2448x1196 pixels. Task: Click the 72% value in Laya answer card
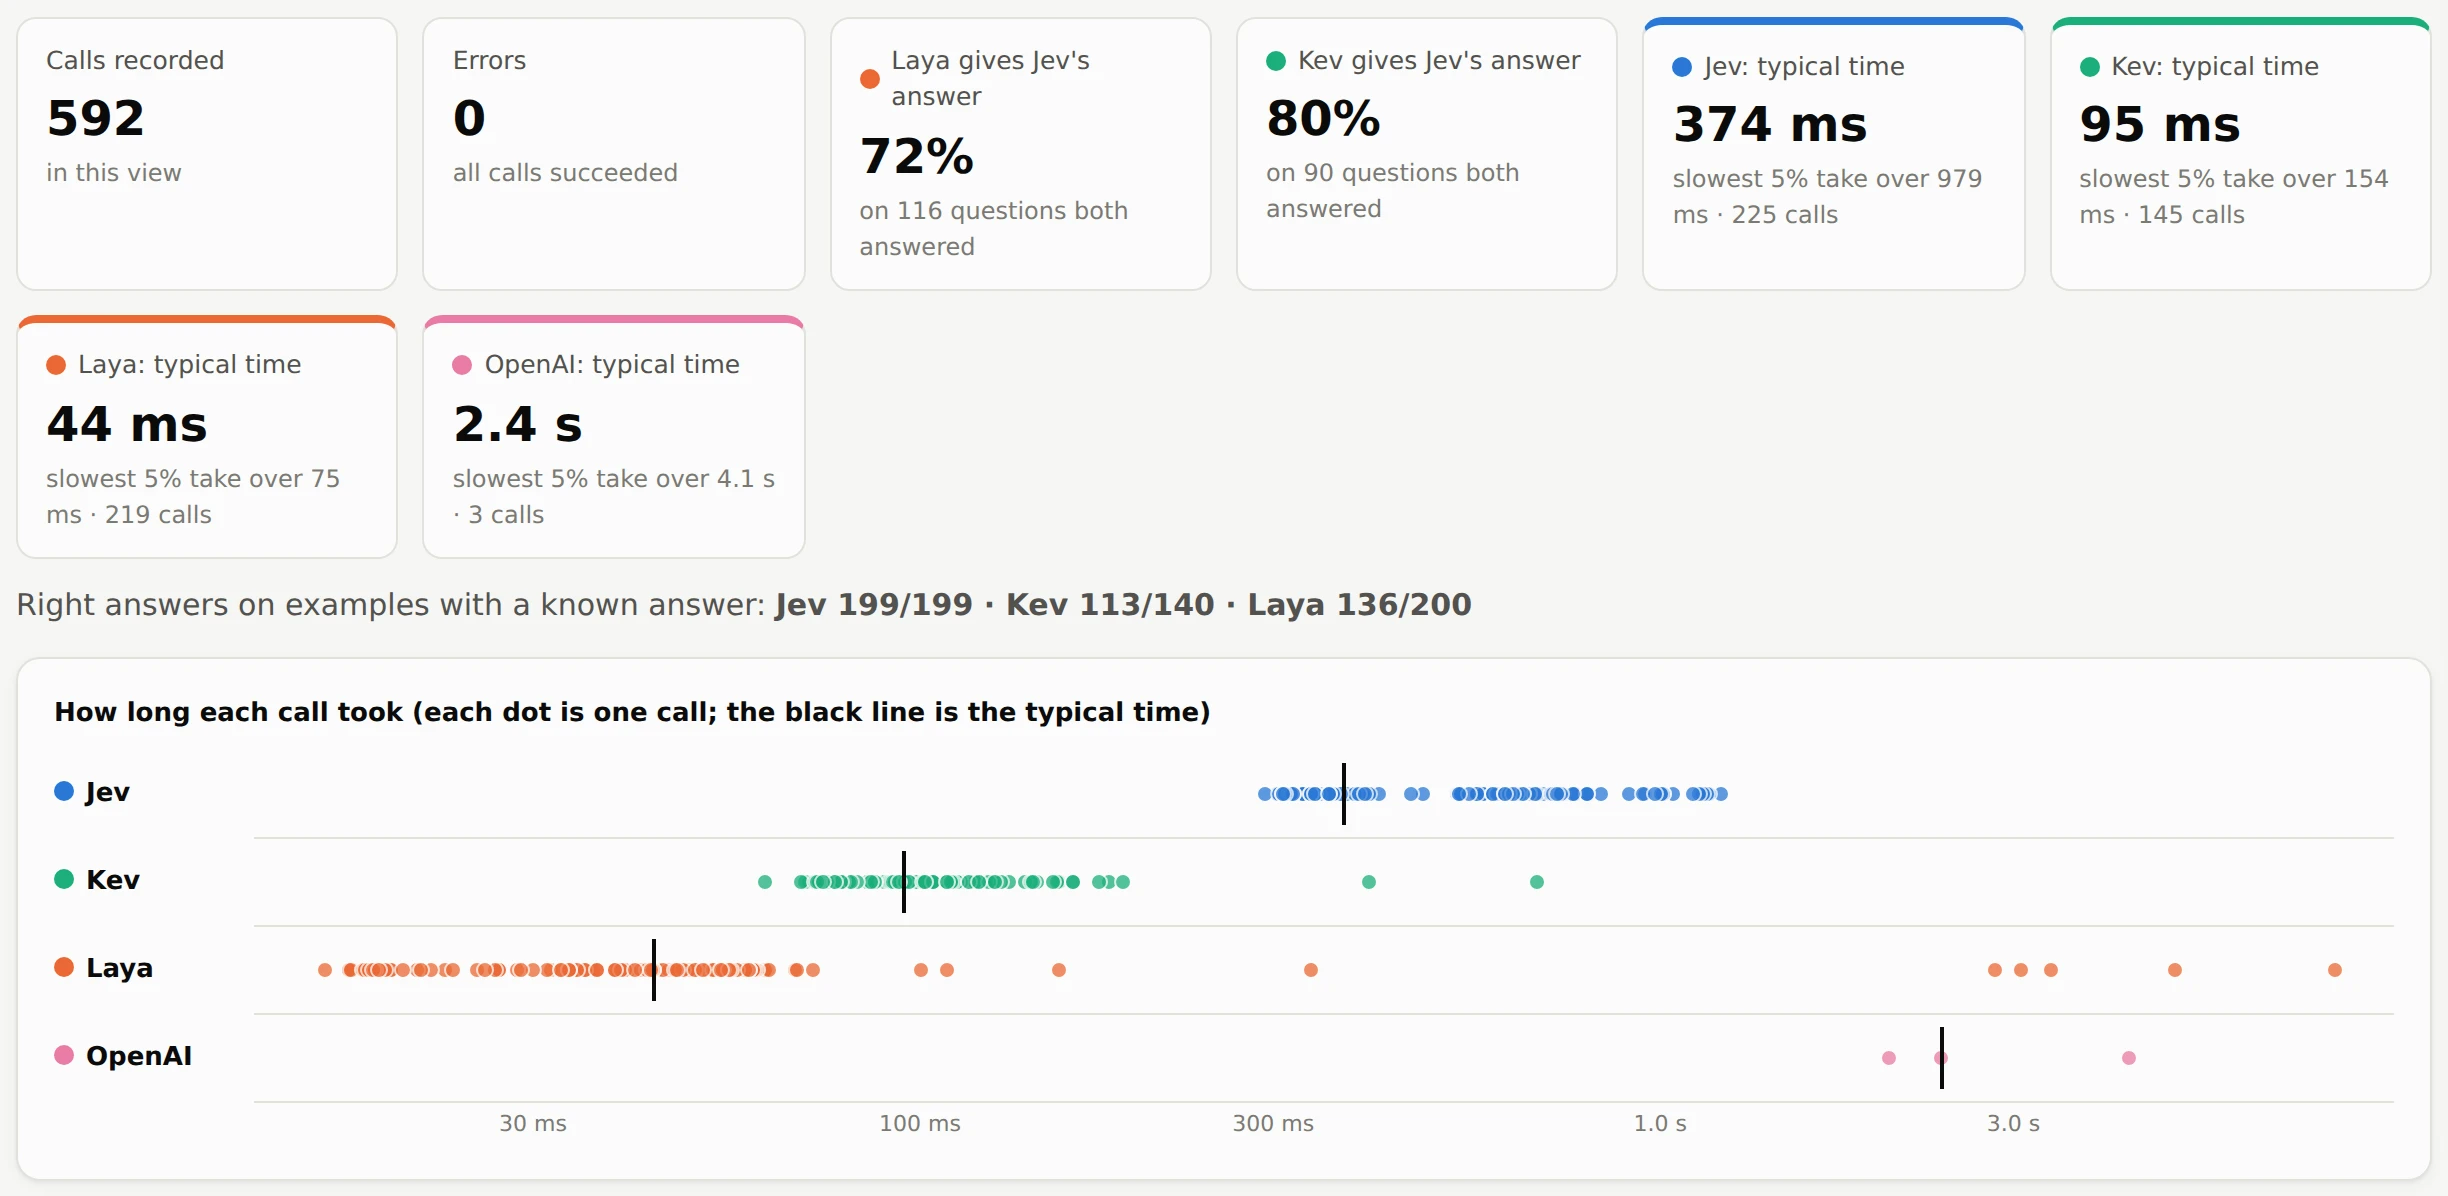pos(916,156)
